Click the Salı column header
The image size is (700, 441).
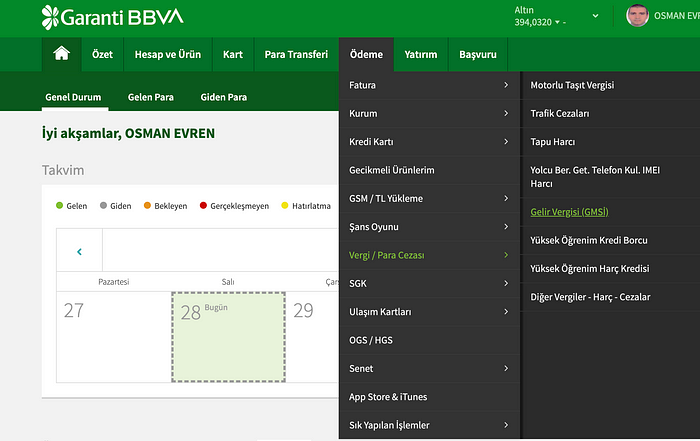(x=228, y=282)
